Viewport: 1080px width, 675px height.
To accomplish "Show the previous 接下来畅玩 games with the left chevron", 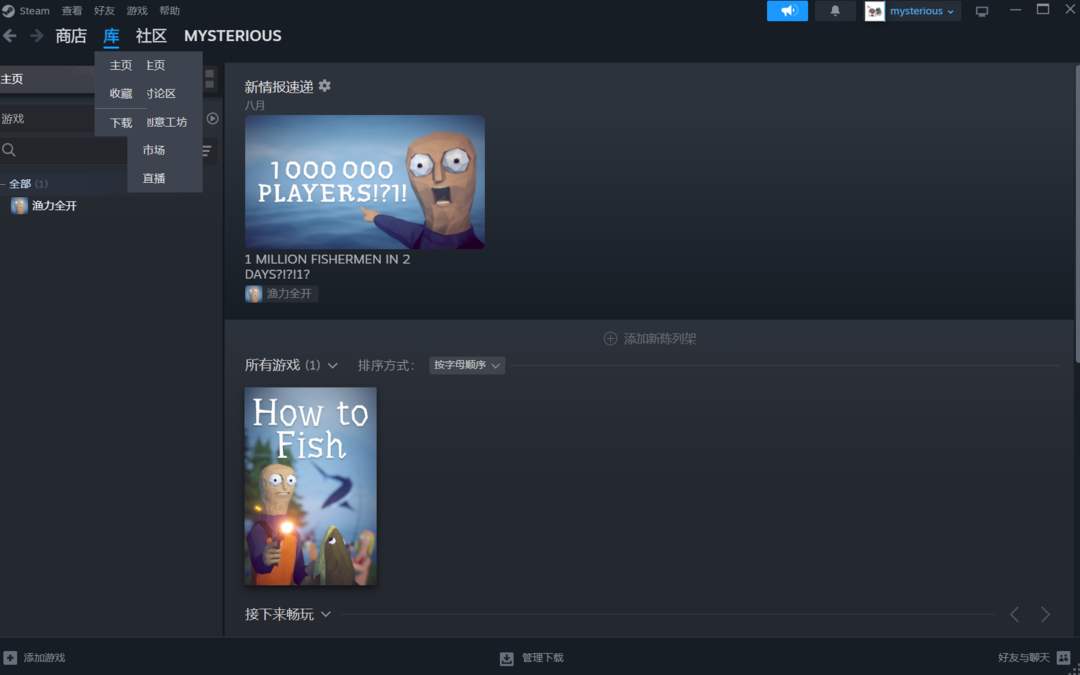I will [1014, 614].
